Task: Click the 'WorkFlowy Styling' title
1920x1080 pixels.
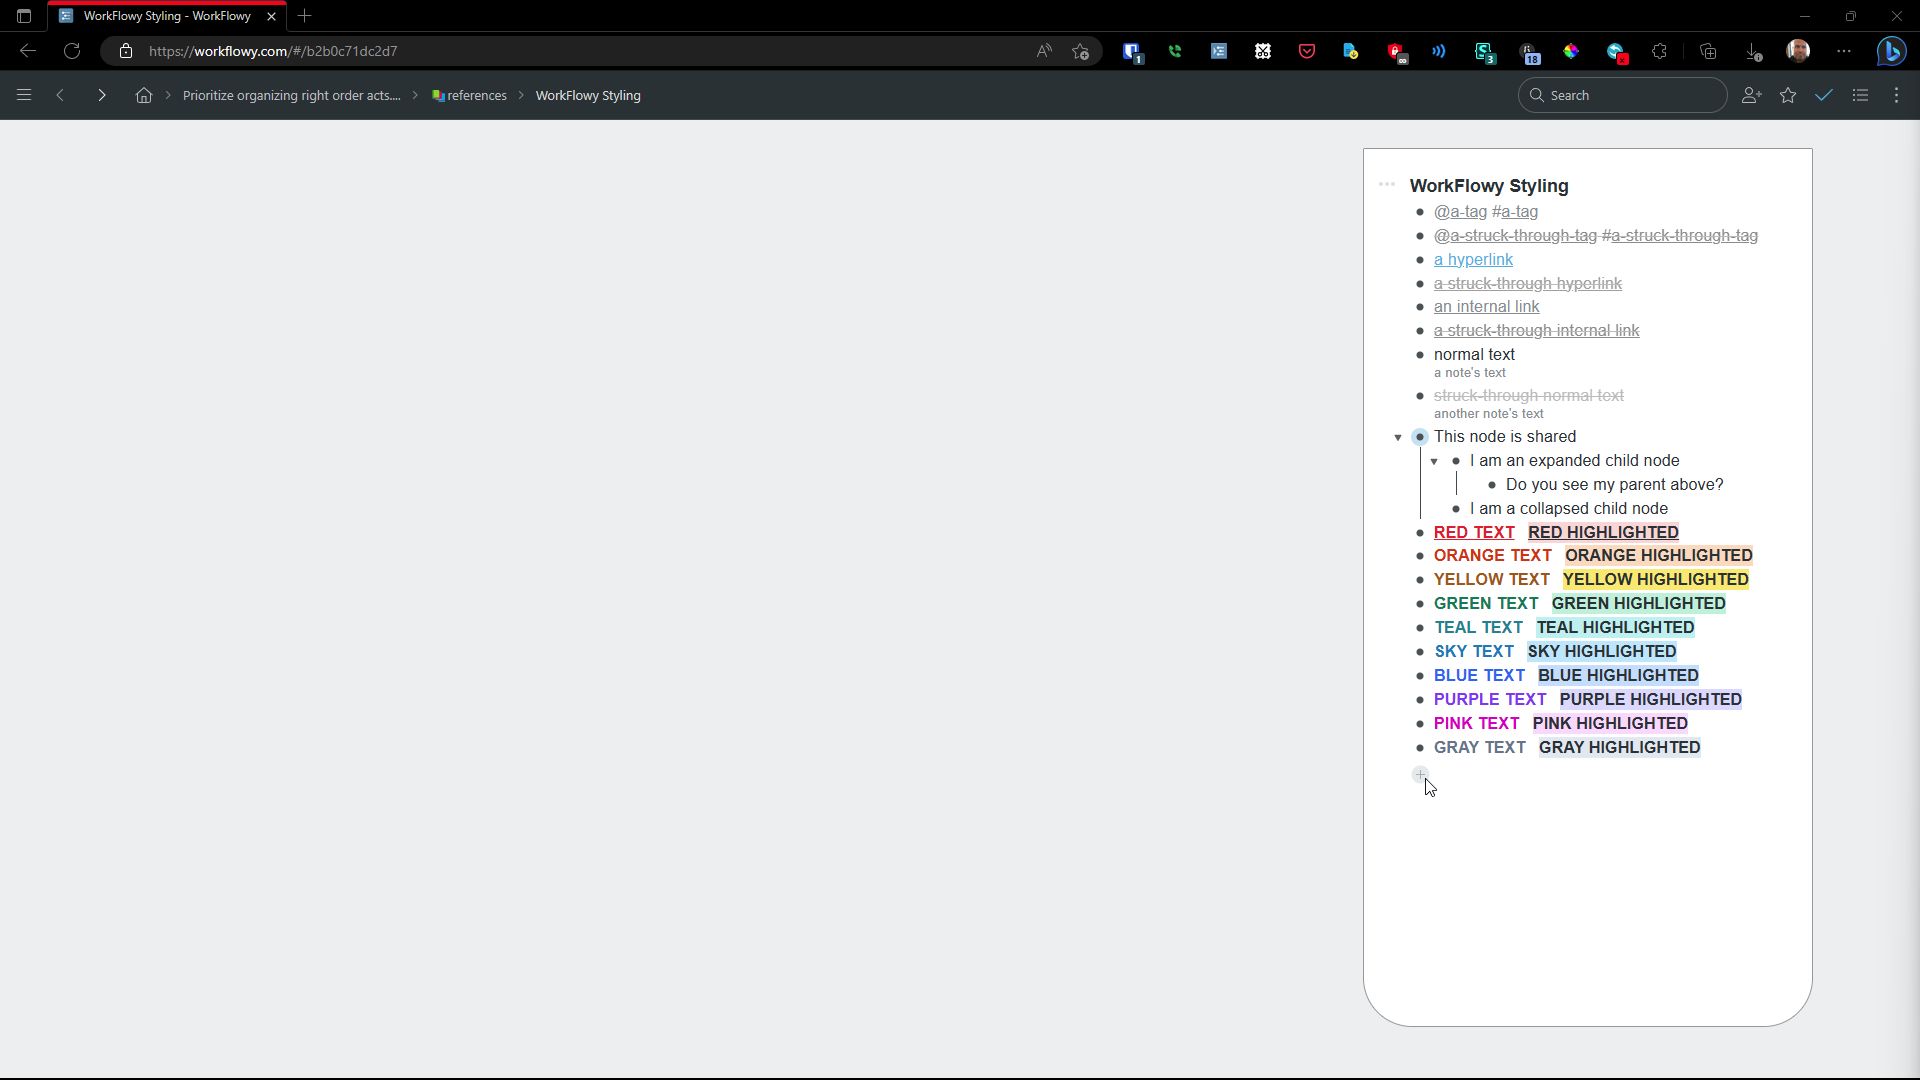Action: coord(1488,186)
